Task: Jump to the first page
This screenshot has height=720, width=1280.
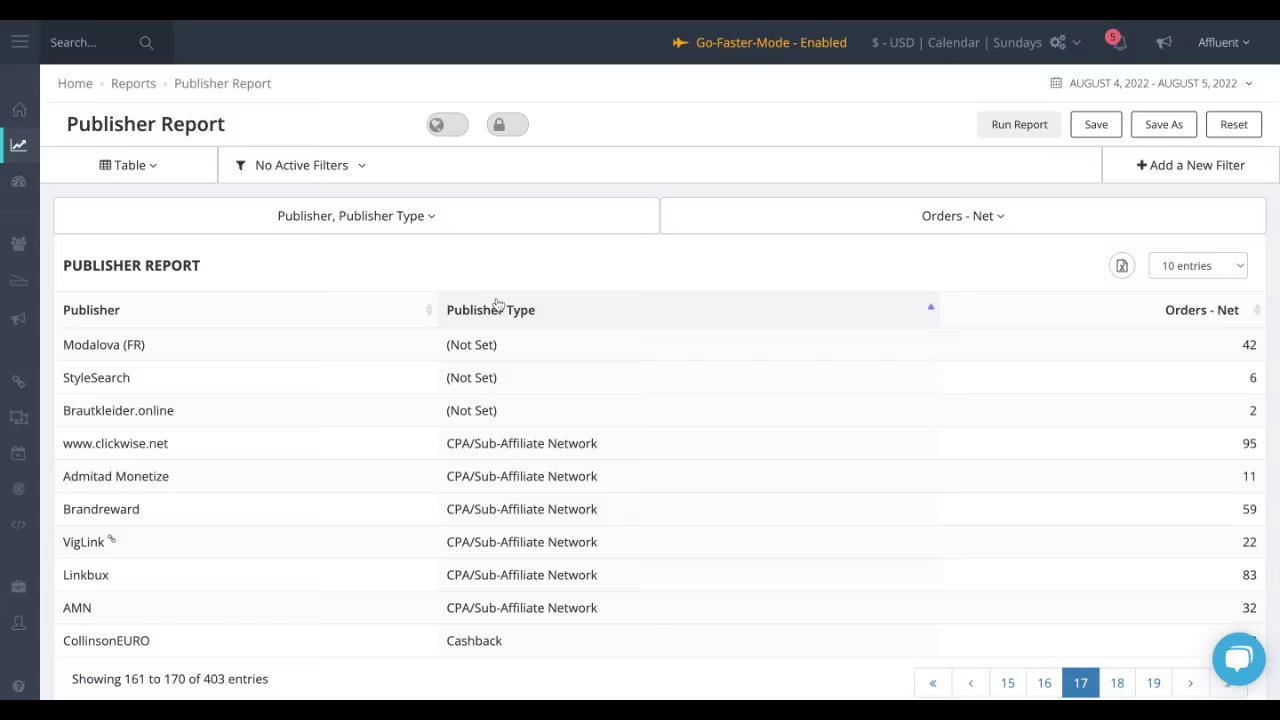Action: pyautogui.click(x=933, y=683)
